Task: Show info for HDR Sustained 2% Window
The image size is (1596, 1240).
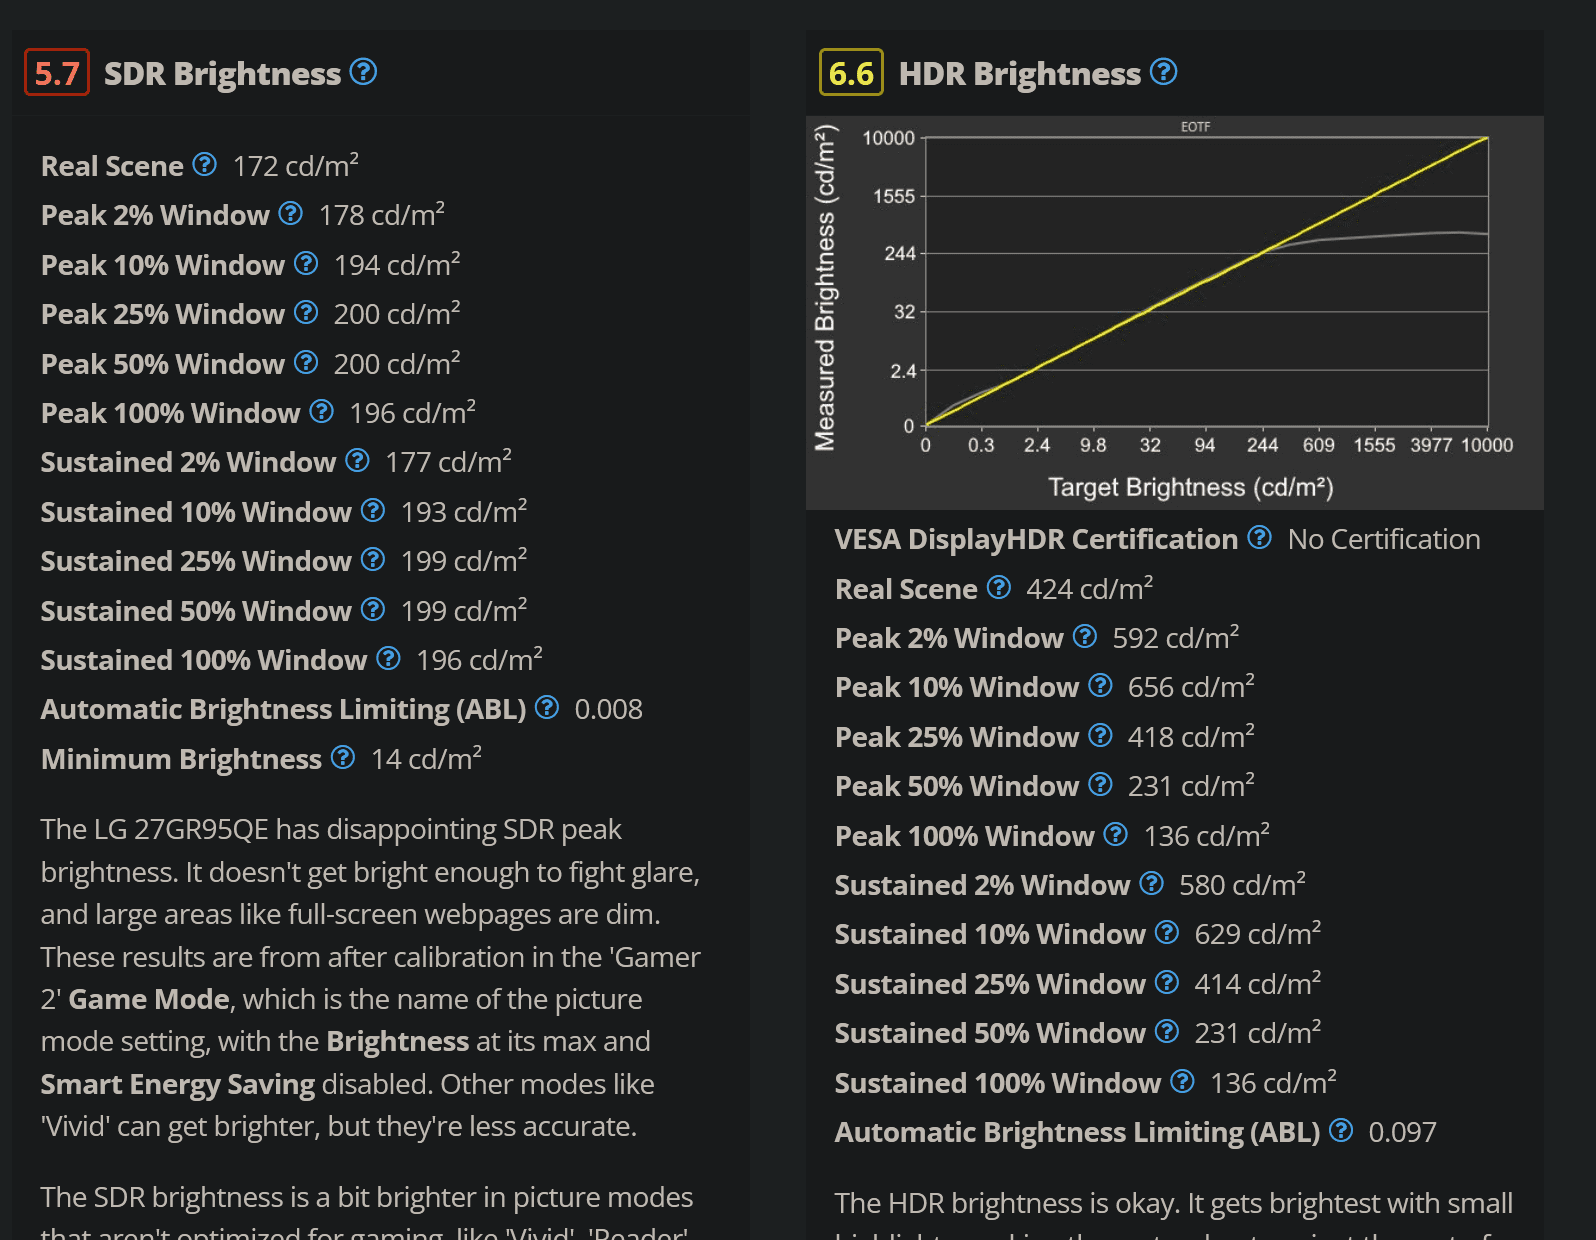Action: (x=1152, y=883)
